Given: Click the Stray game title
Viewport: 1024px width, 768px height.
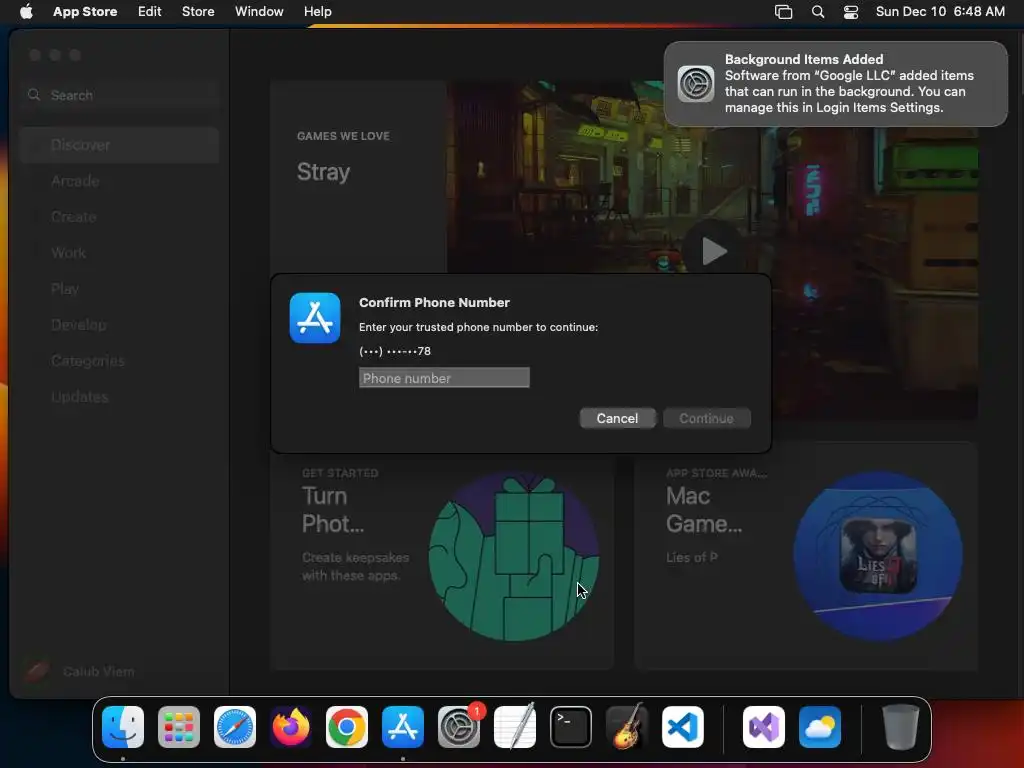Looking at the screenshot, I should tap(323, 172).
